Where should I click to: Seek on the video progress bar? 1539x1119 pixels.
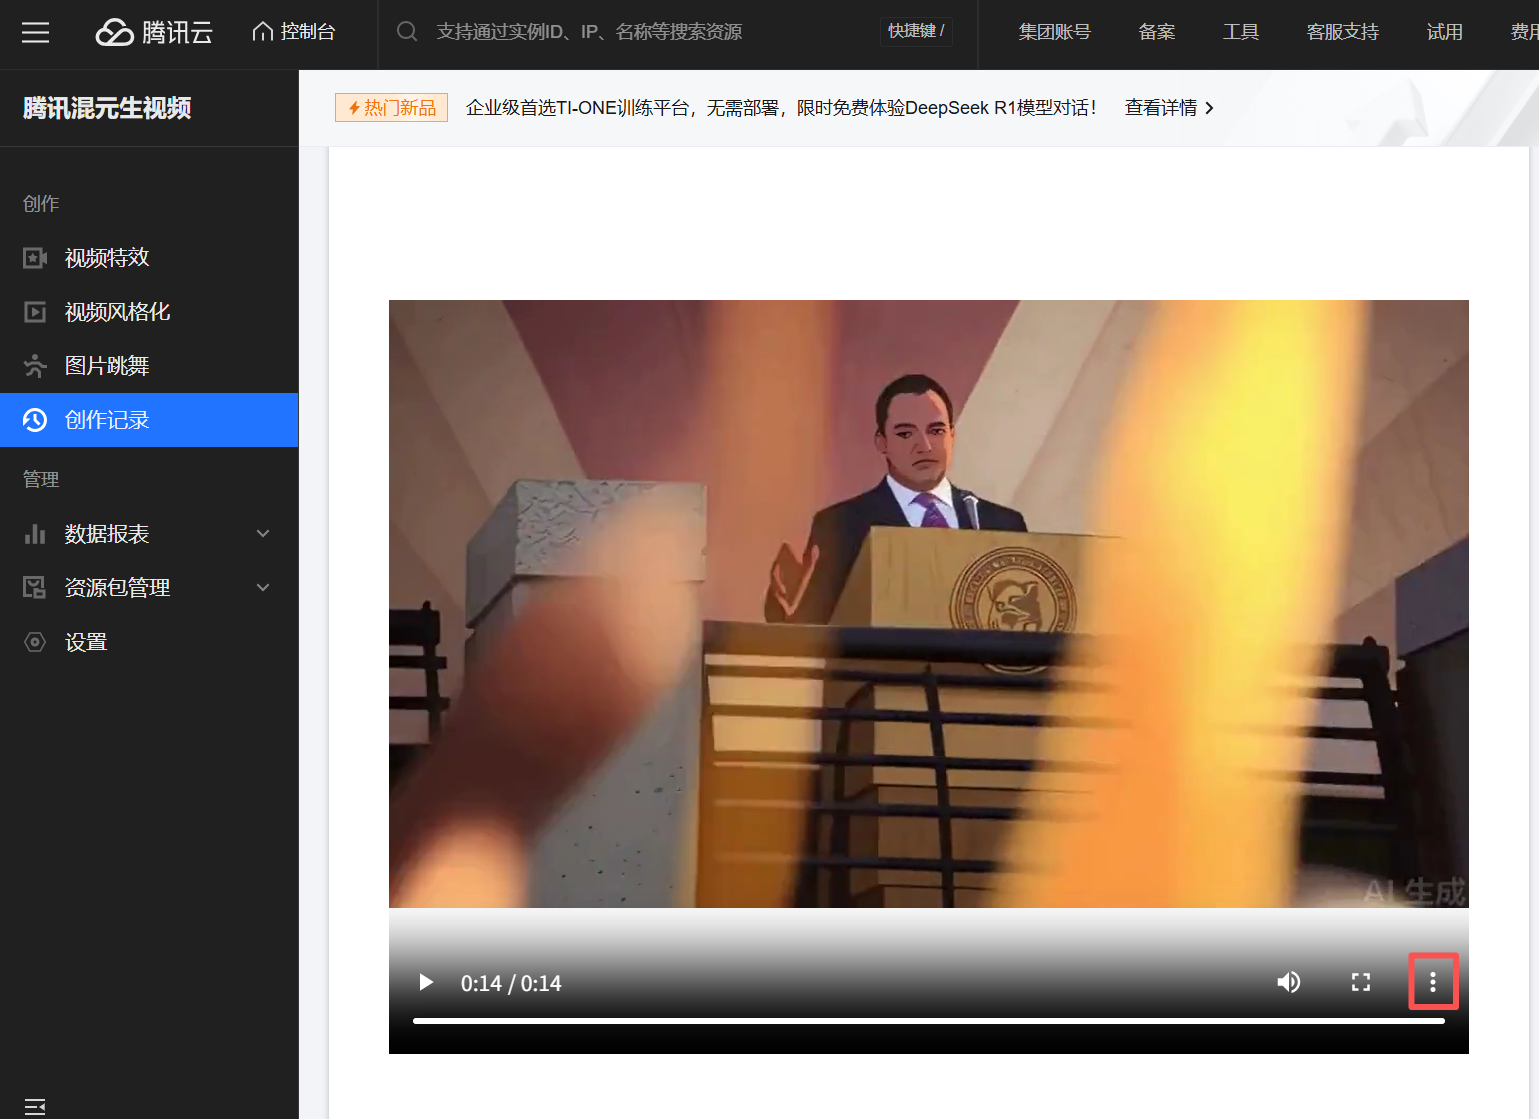(x=929, y=1021)
